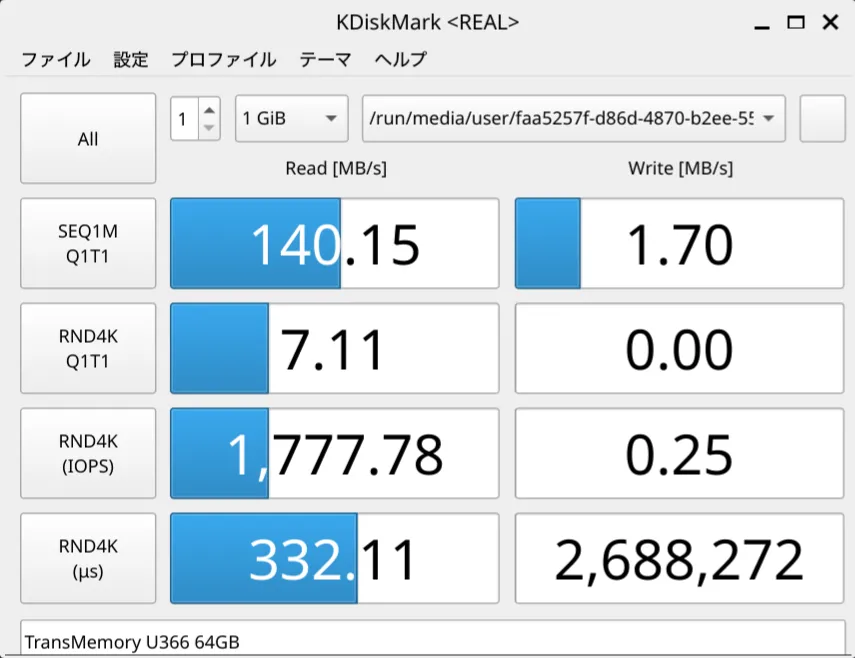855x658 pixels.
Task: Launch the RND4K (μs) latency test
Action: pyautogui.click(x=88, y=559)
